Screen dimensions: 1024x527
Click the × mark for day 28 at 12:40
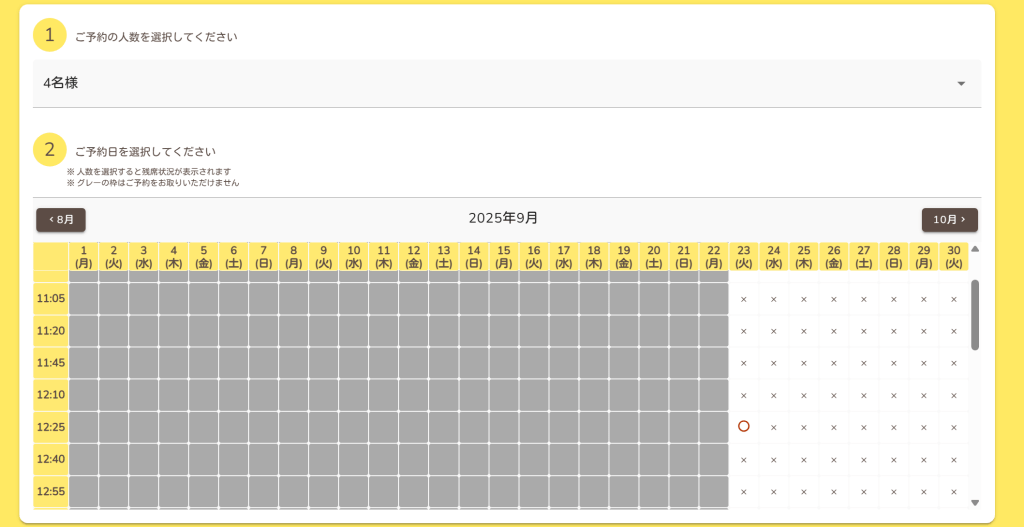point(893,459)
